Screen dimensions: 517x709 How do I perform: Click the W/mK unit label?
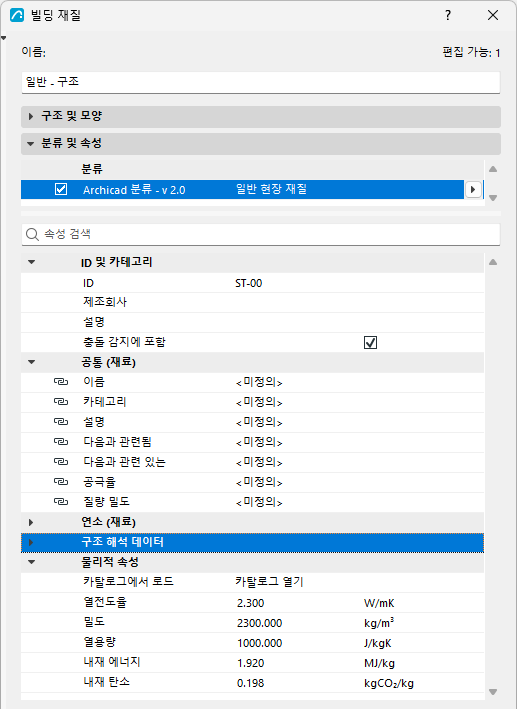(379, 603)
